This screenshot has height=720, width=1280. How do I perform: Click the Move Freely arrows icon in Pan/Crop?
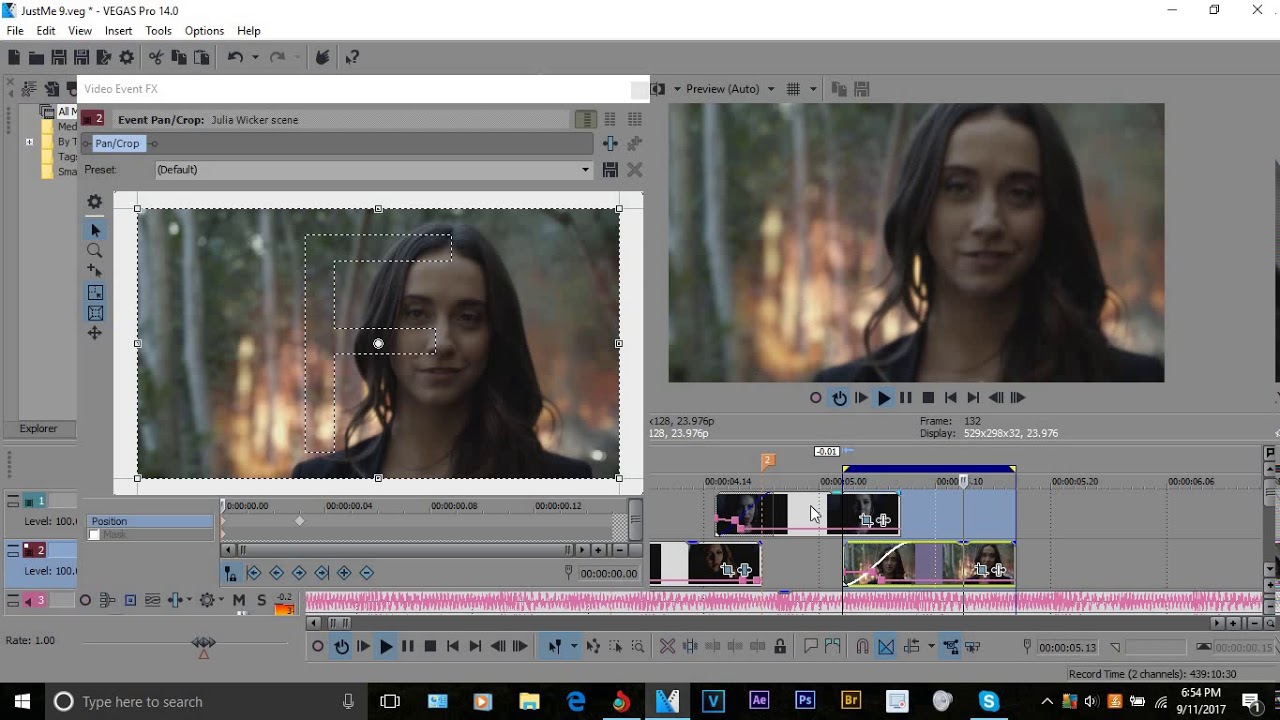[x=95, y=333]
